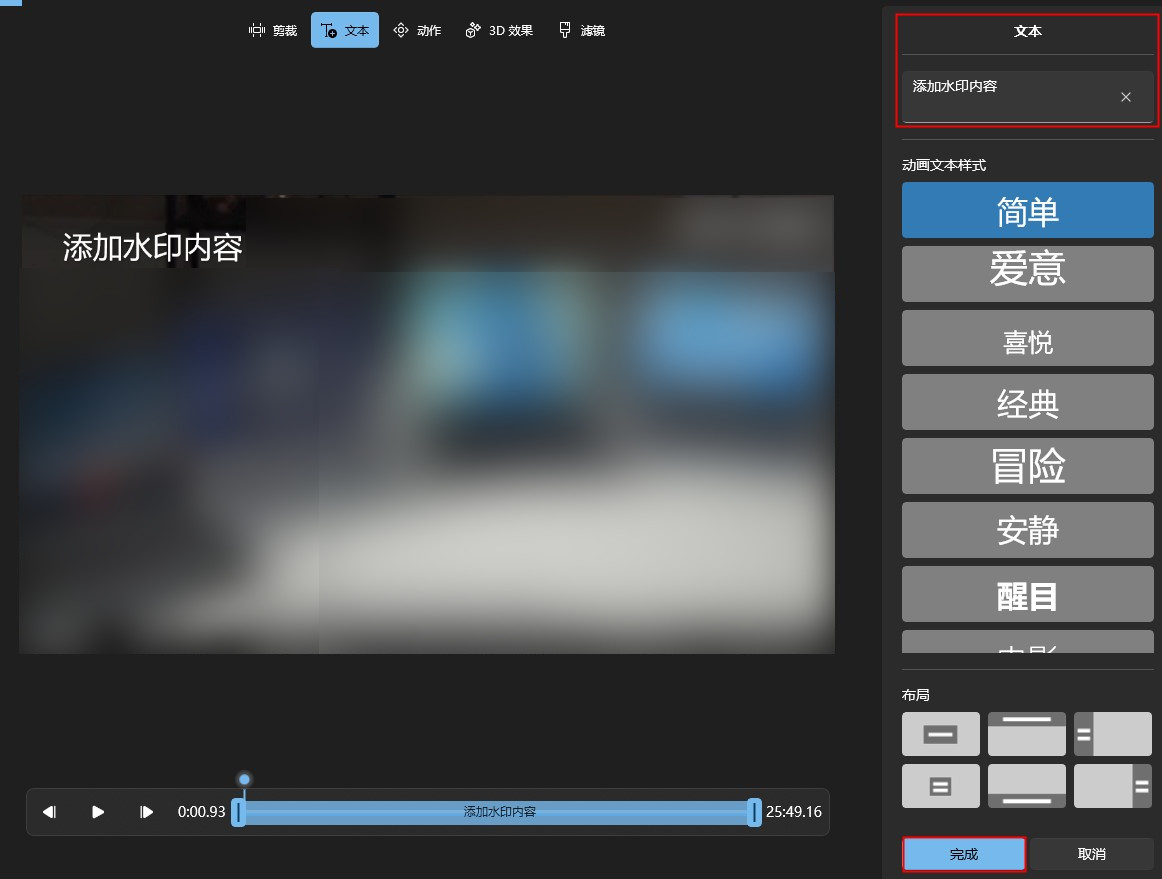1162x879 pixels.
Task: Click the 添加水印内容 timeline range bar
Action: pyautogui.click(x=499, y=812)
